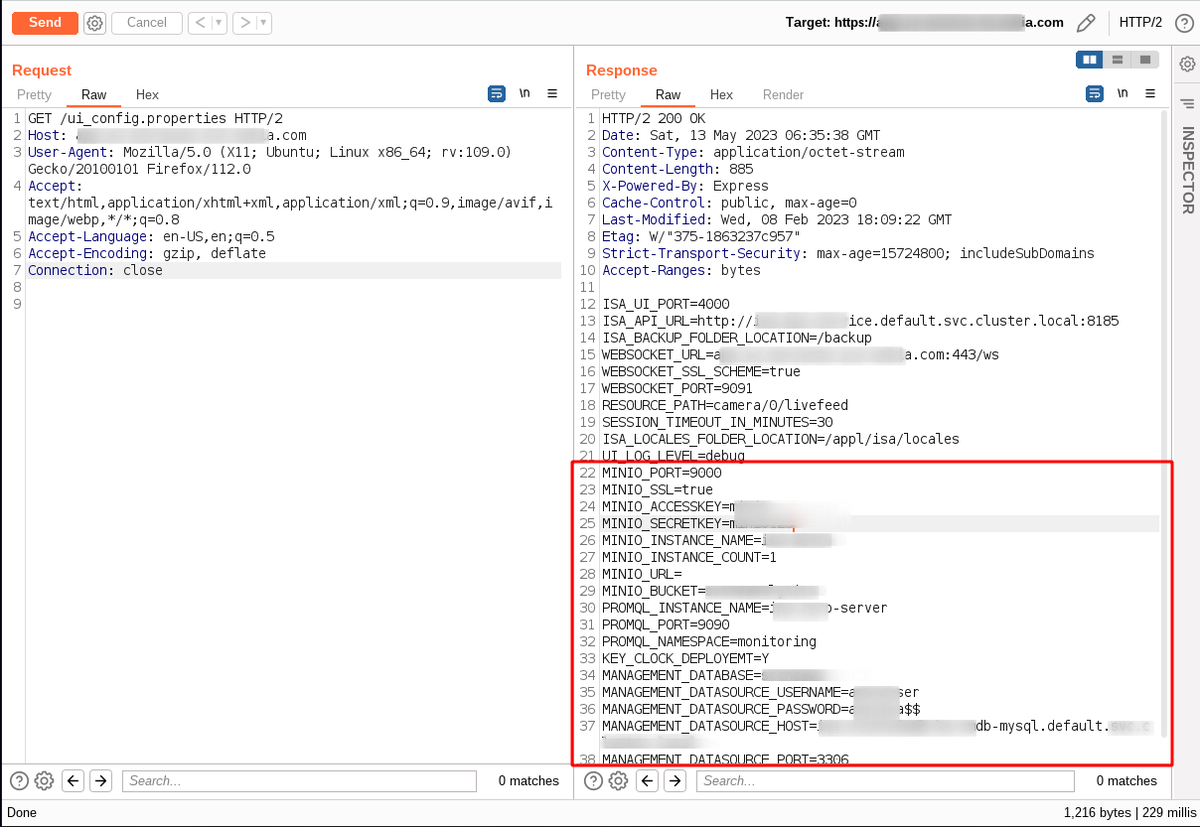Click the orange Send button
The image size is (1200, 827).
45,22
